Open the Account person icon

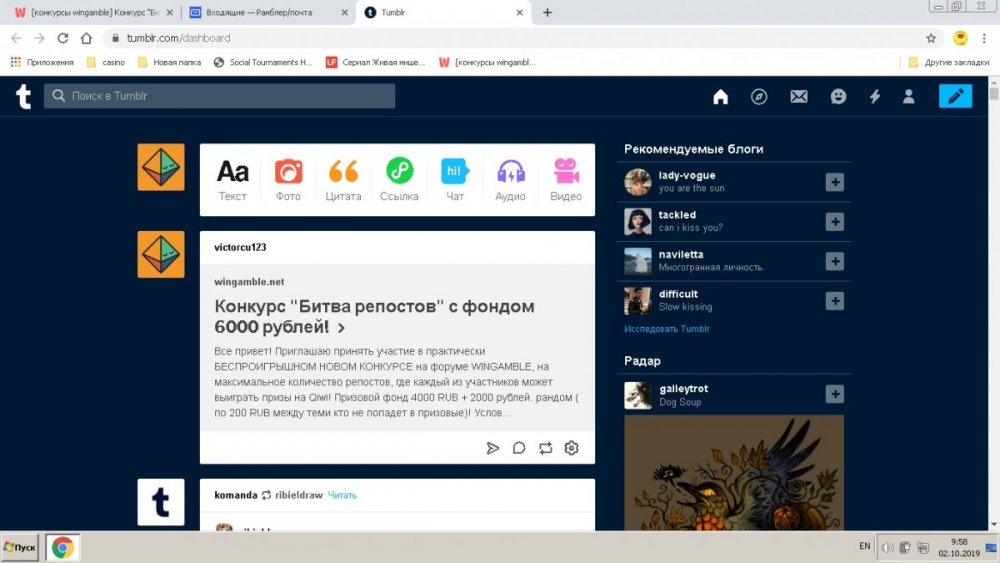pos(908,97)
